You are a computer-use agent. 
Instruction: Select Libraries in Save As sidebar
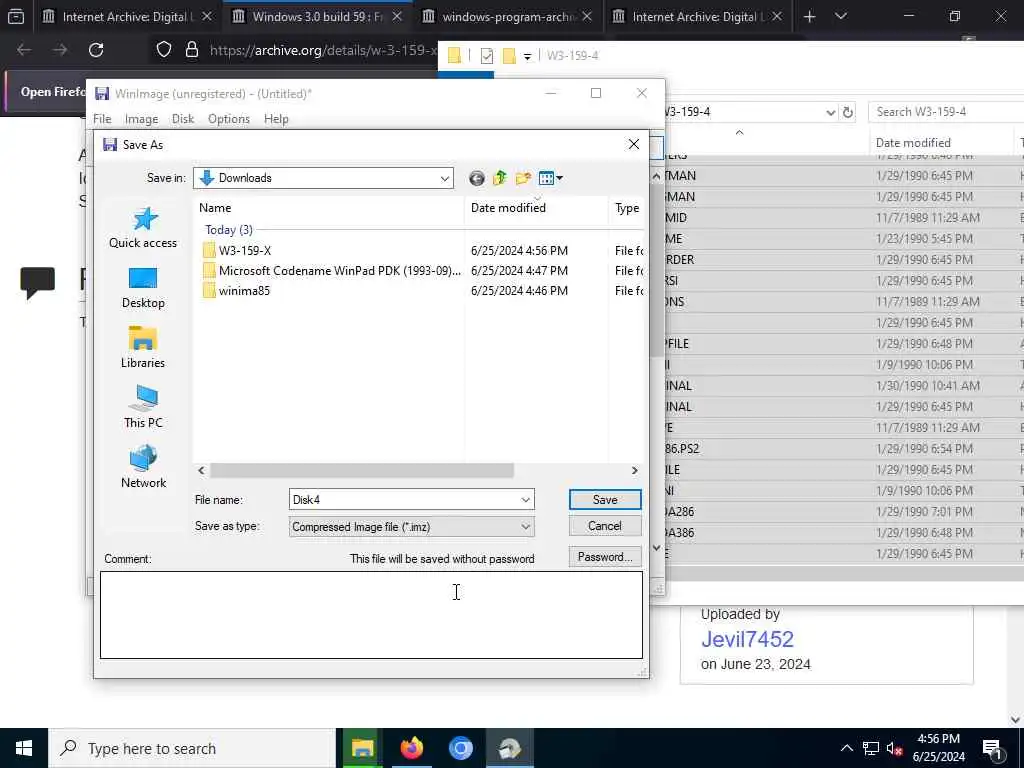point(143,348)
